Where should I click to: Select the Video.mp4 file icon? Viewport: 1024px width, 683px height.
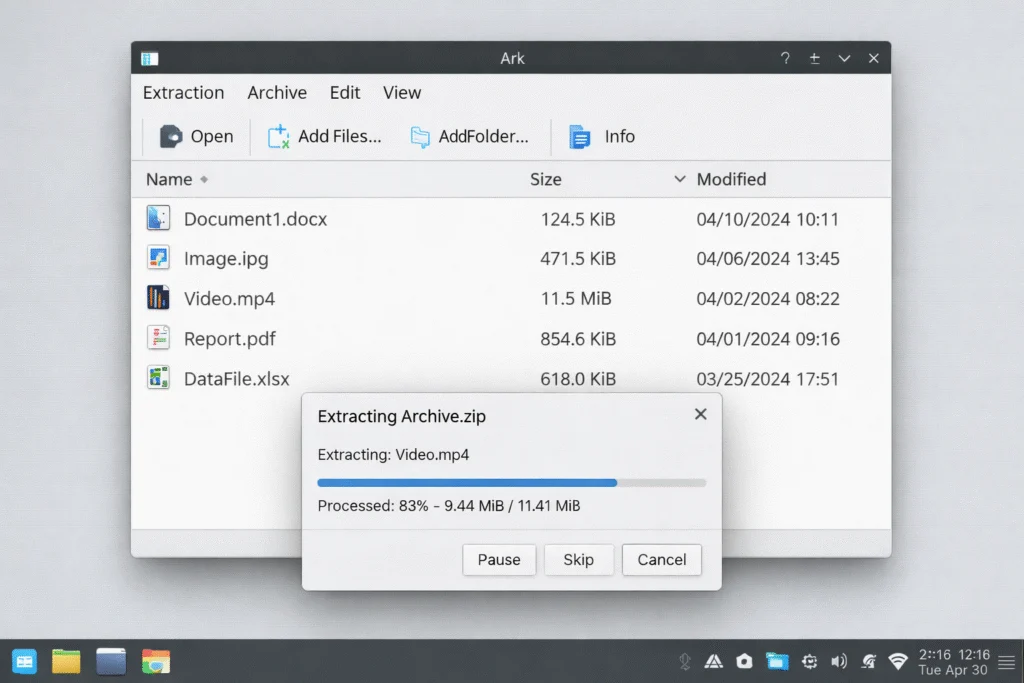pos(158,298)
